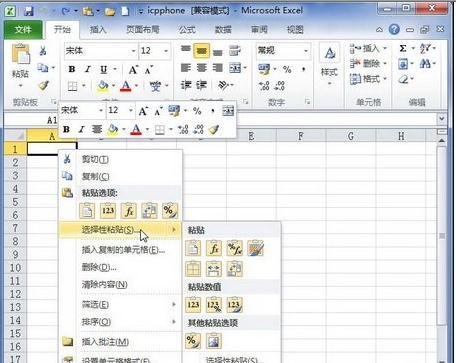
Task: Open the ribbon font size dropdown 12
Action: pyautogui.click(x=166, y=51)
